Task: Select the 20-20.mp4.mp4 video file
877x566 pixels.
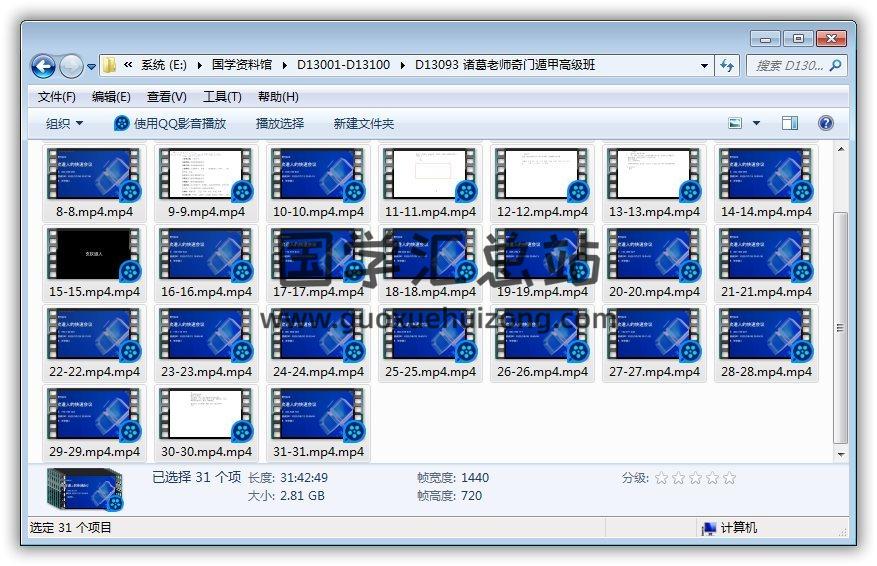Action: (x=654, y=263)
